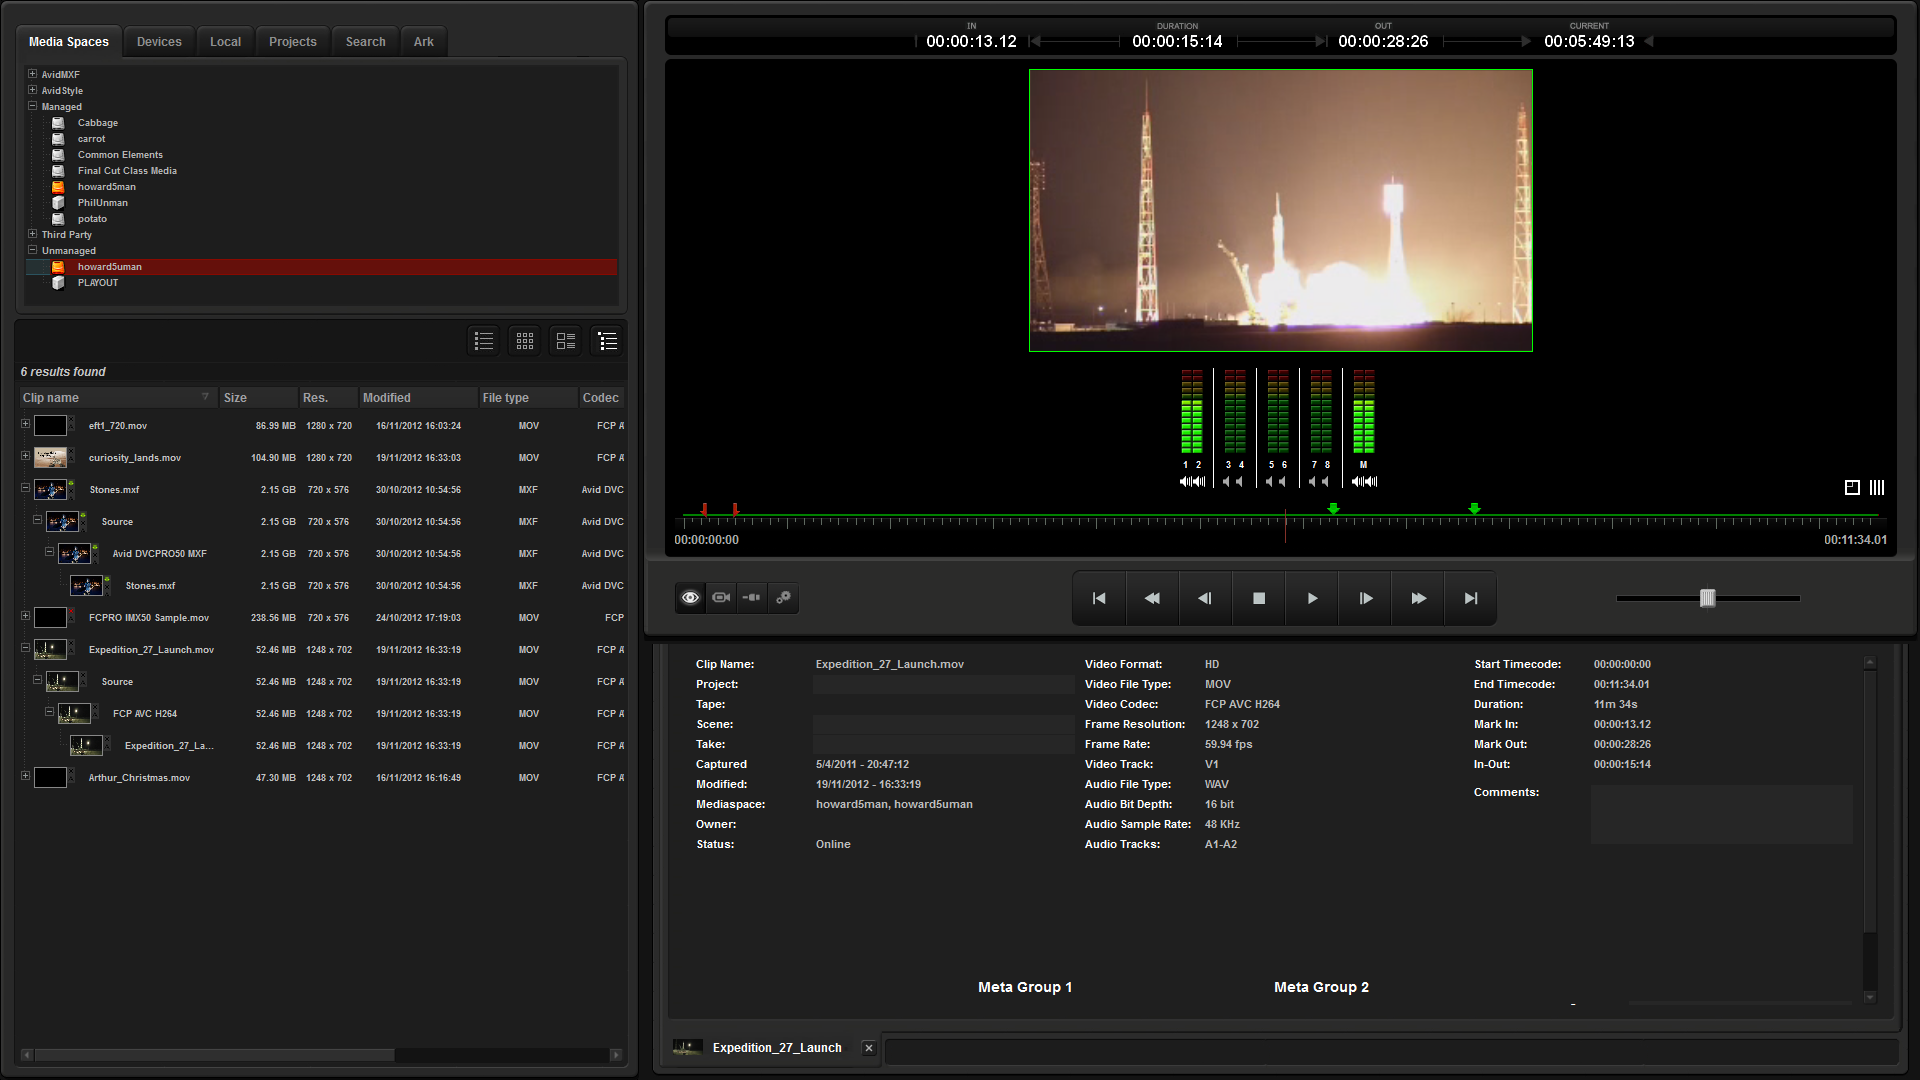1920x1080 pixels.
Task: Adjust the shuttle speed slider handle
Action: point(1707,598)
